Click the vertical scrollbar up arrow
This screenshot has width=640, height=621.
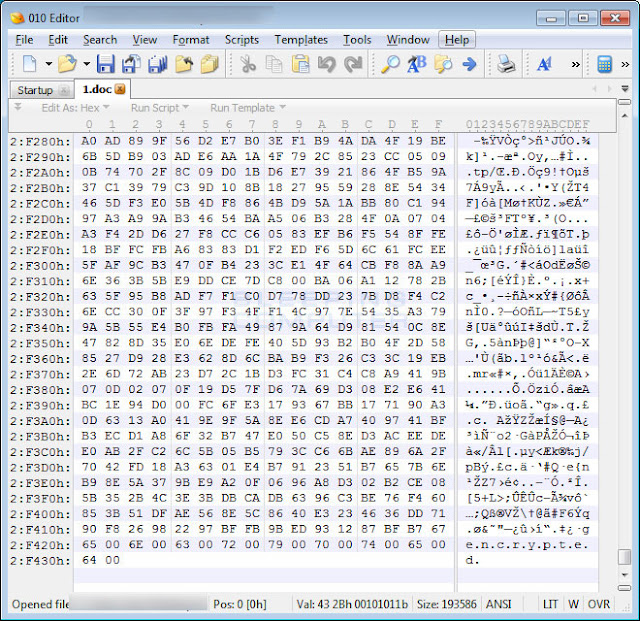(x=625, y=116)
